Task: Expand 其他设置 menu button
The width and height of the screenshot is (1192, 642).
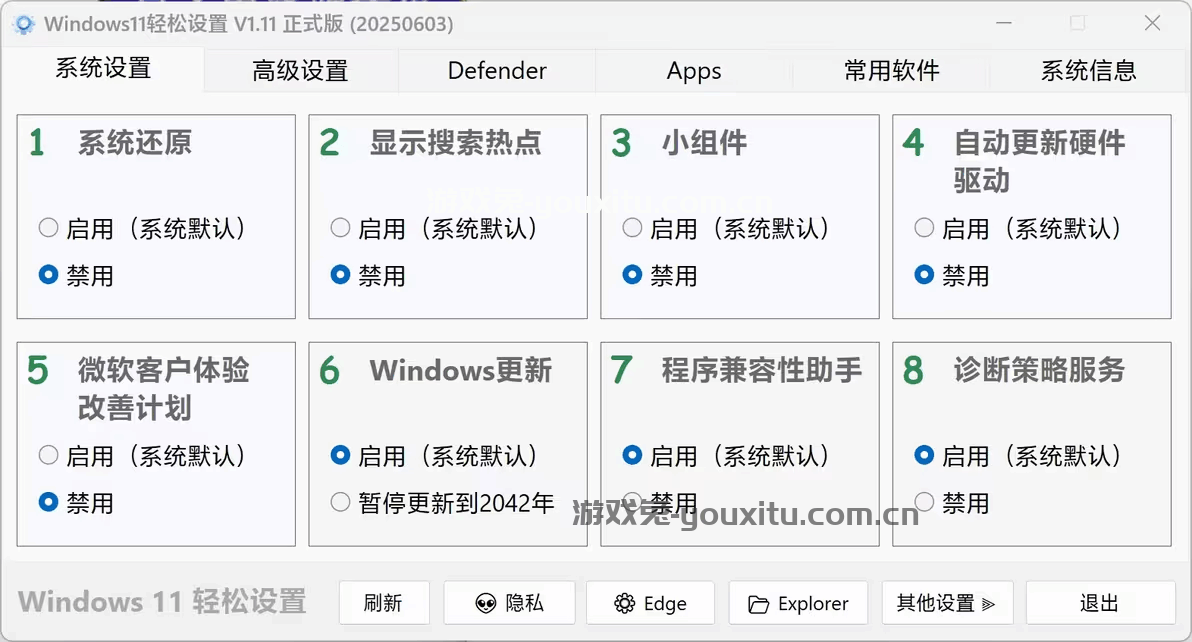Action: tap(947, 603)
